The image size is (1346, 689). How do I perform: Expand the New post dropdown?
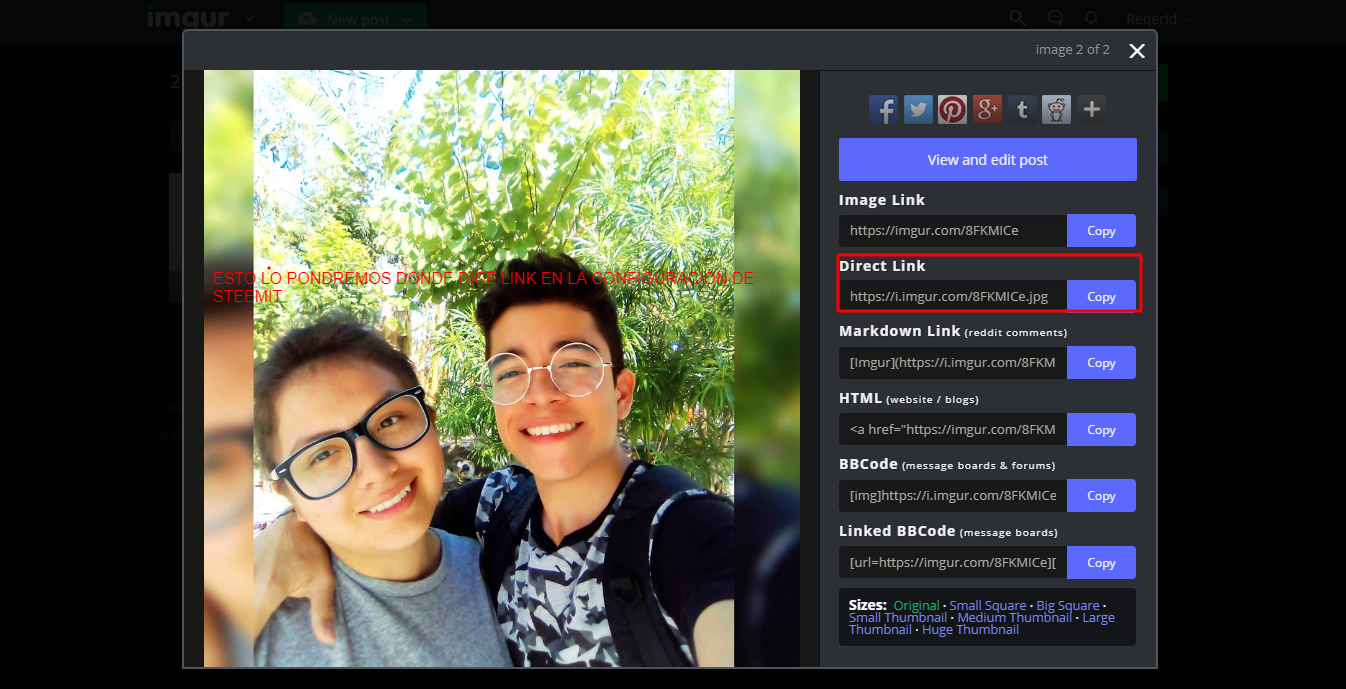[405, 18]
